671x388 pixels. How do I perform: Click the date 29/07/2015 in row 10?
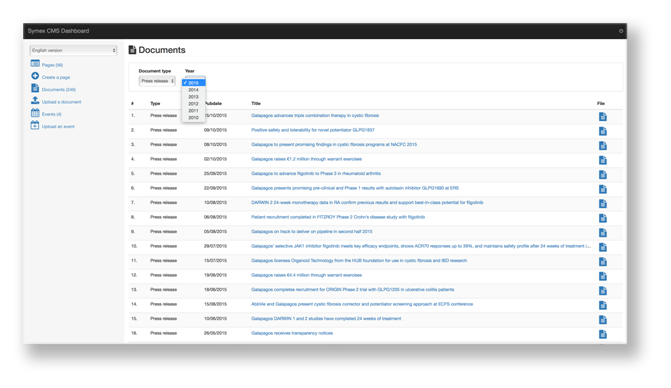(x=215, y=246)
